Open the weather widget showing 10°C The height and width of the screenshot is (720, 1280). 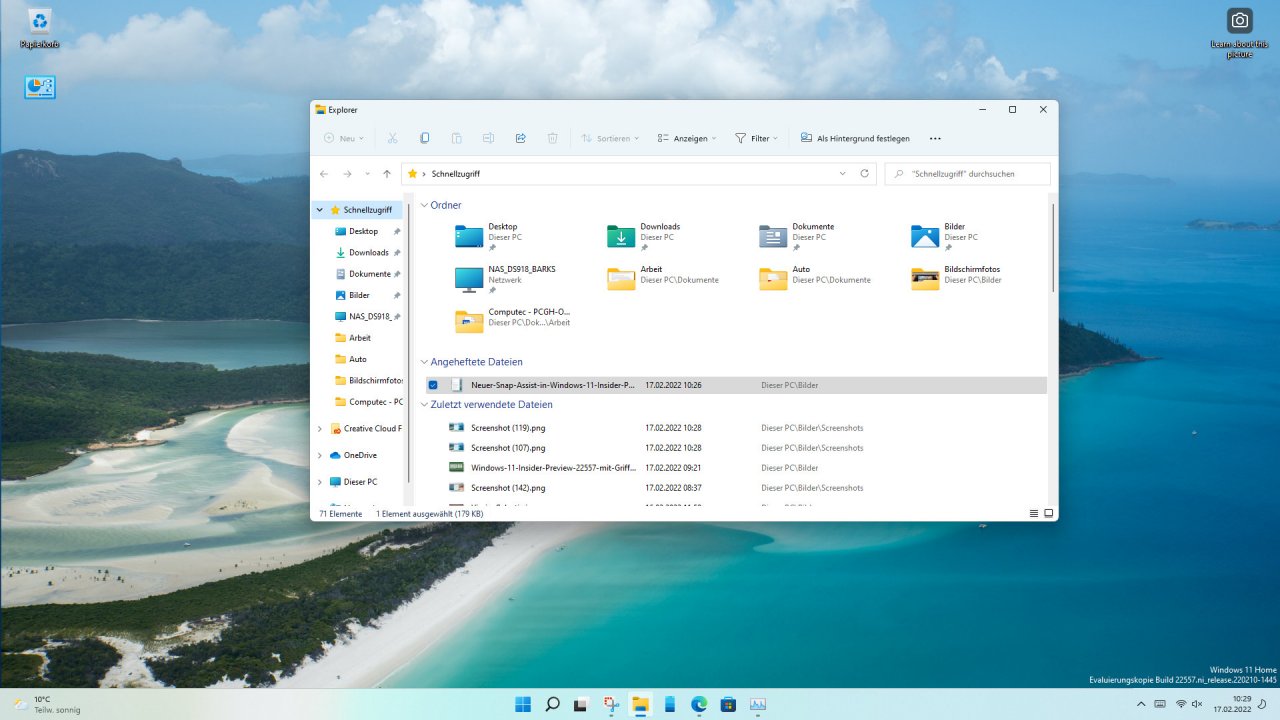click(47, 704)
